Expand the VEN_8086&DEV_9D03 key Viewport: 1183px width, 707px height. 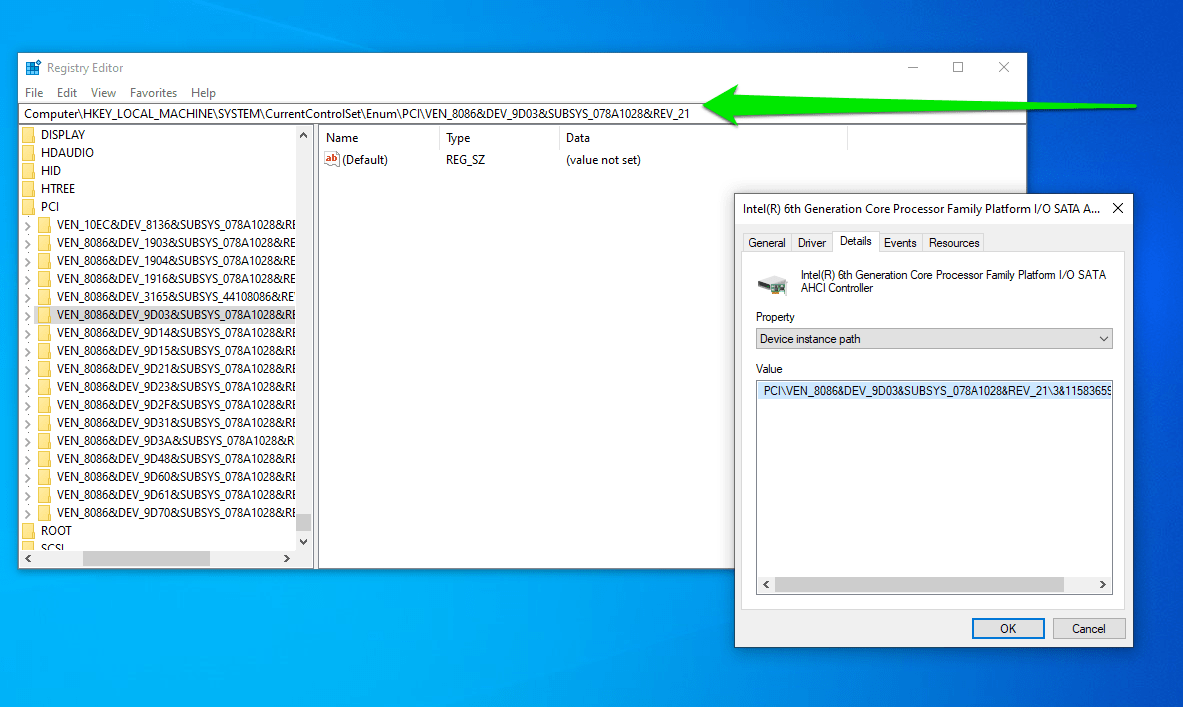[28, 315]
